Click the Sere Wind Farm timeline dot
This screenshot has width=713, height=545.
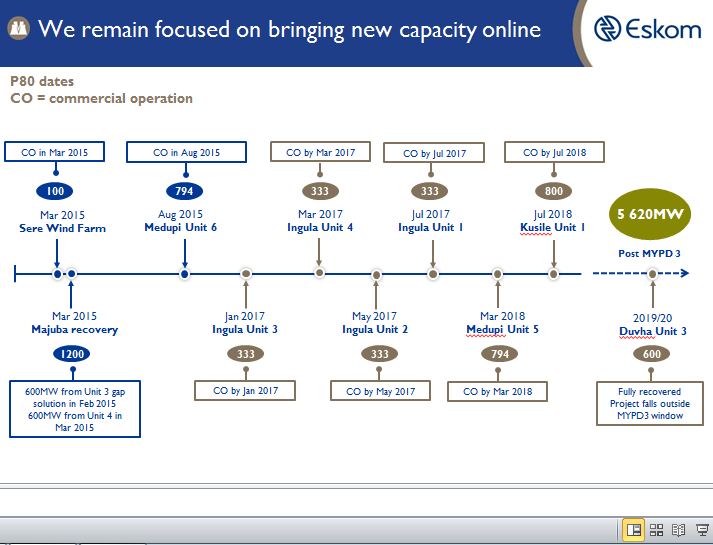click(x=57, y=274)
